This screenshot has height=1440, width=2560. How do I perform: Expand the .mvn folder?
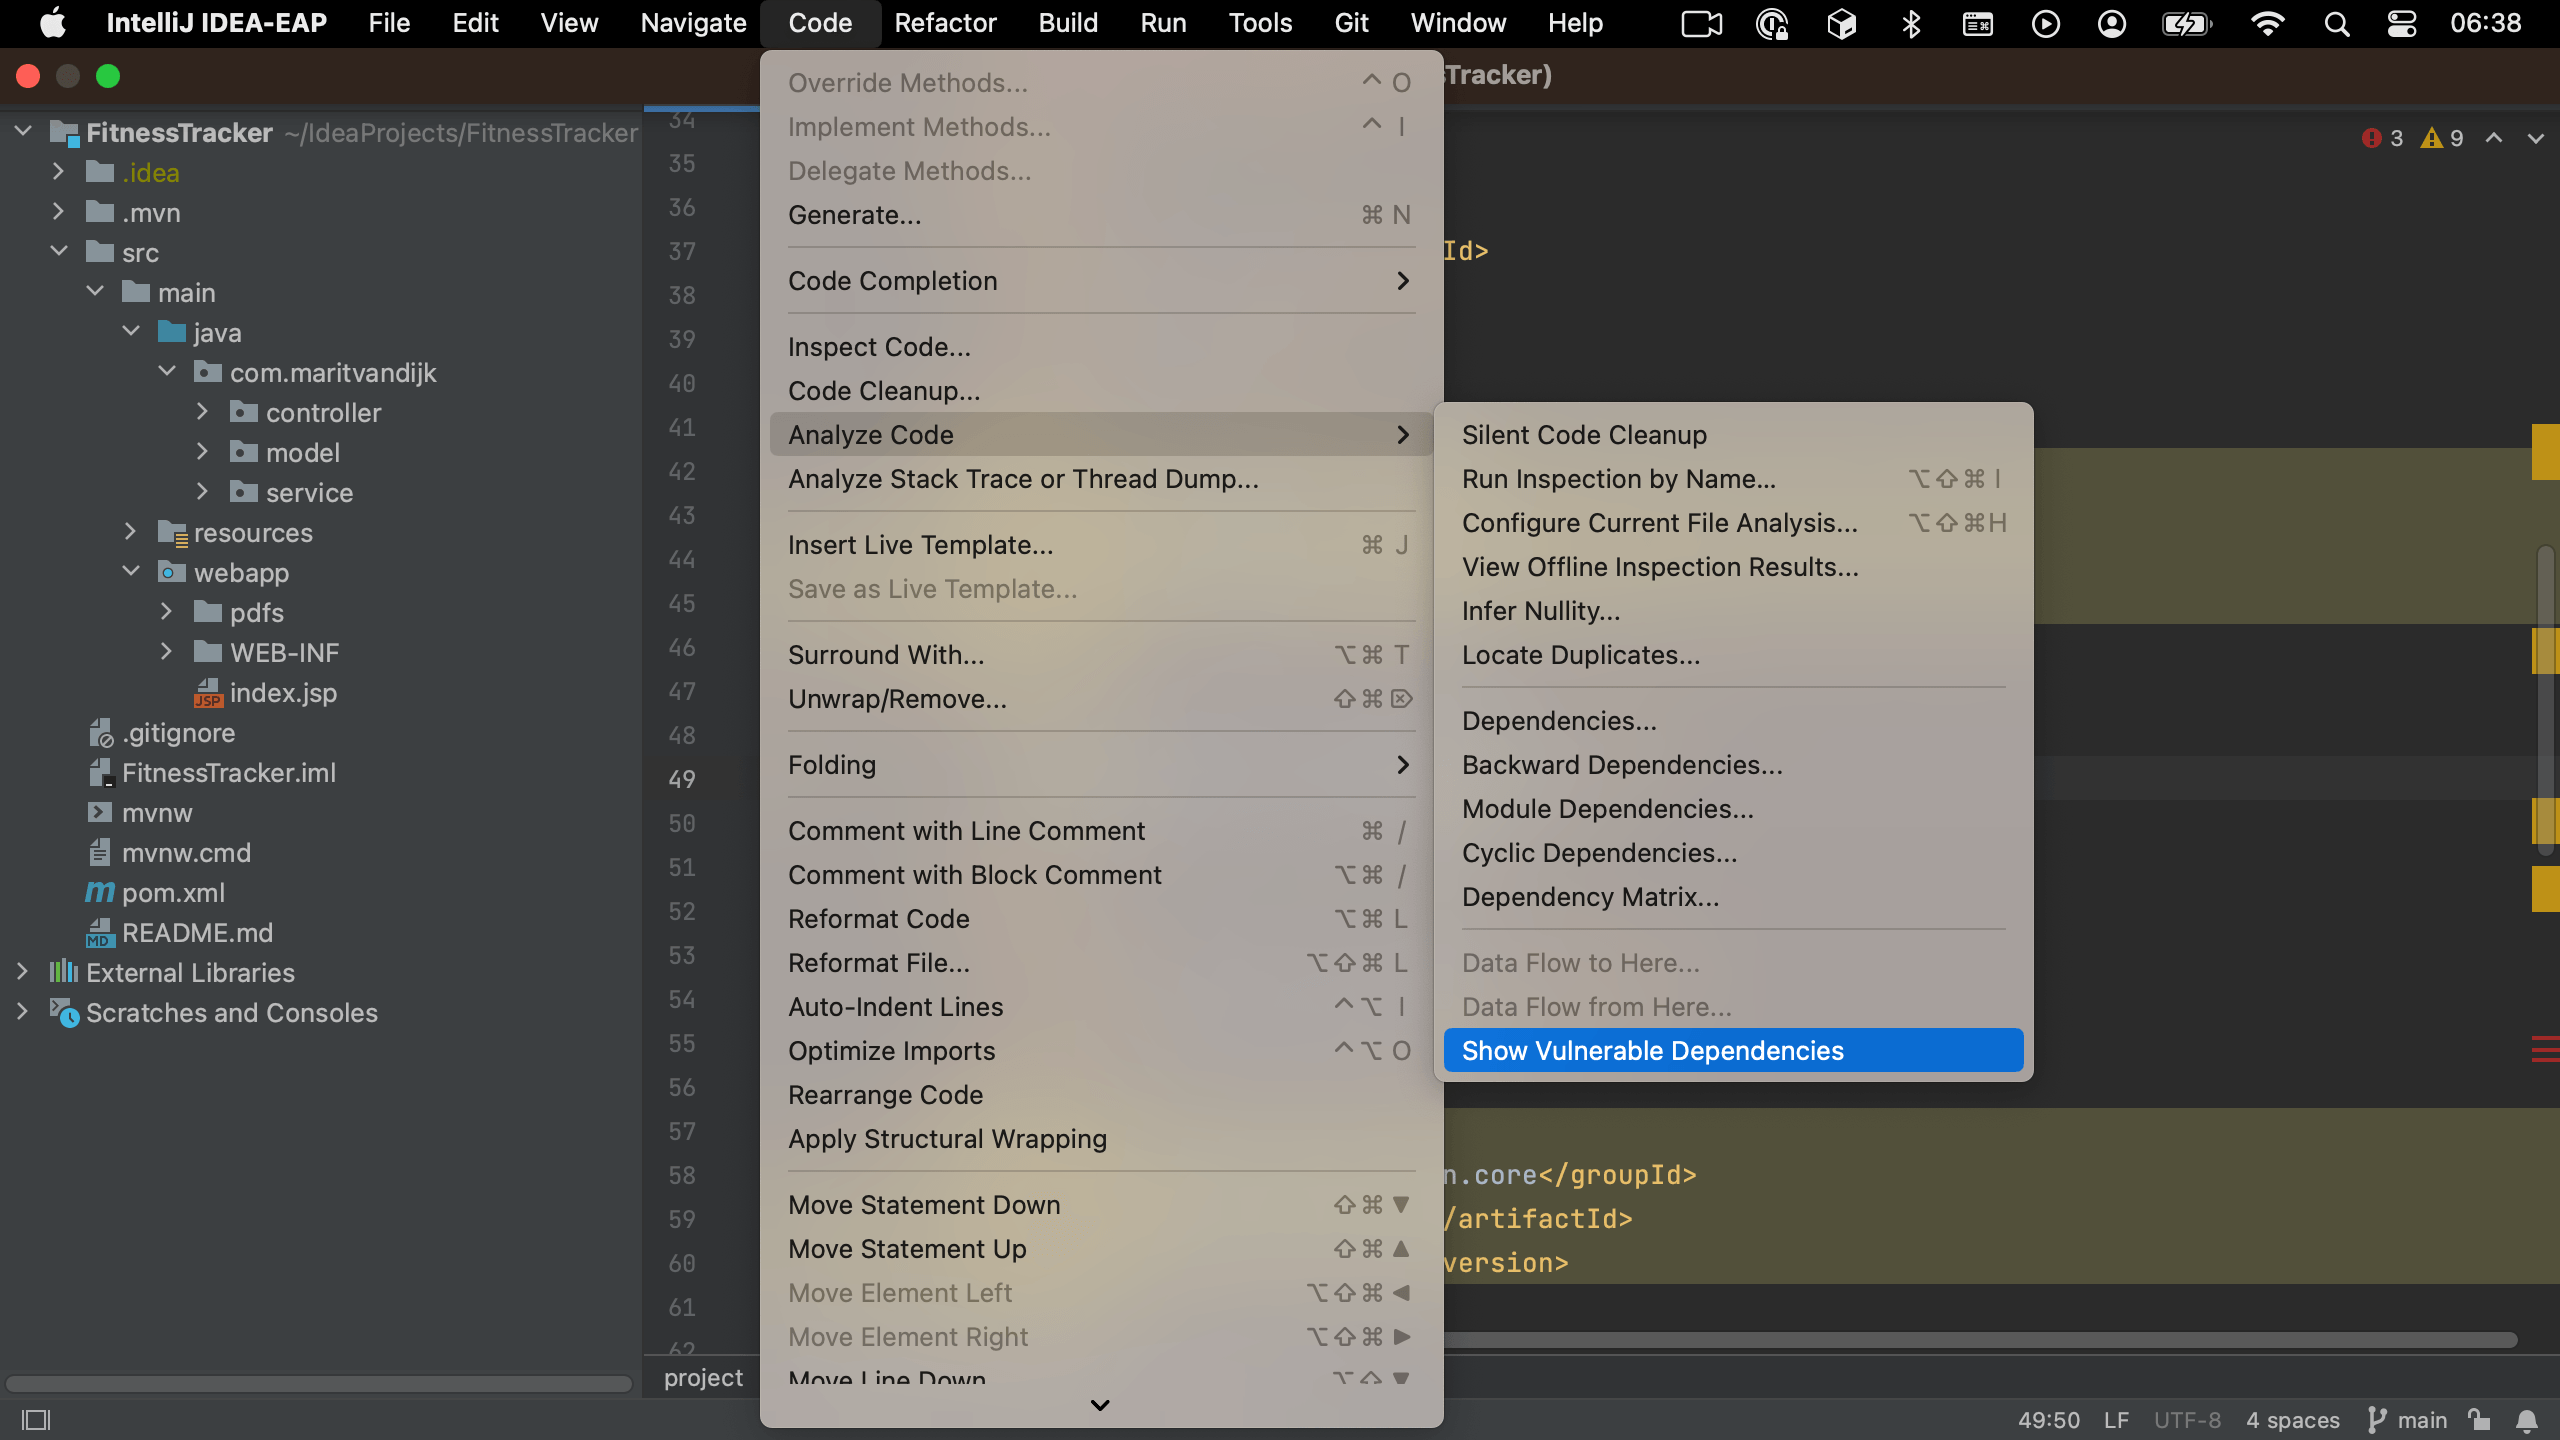point(58,212)
